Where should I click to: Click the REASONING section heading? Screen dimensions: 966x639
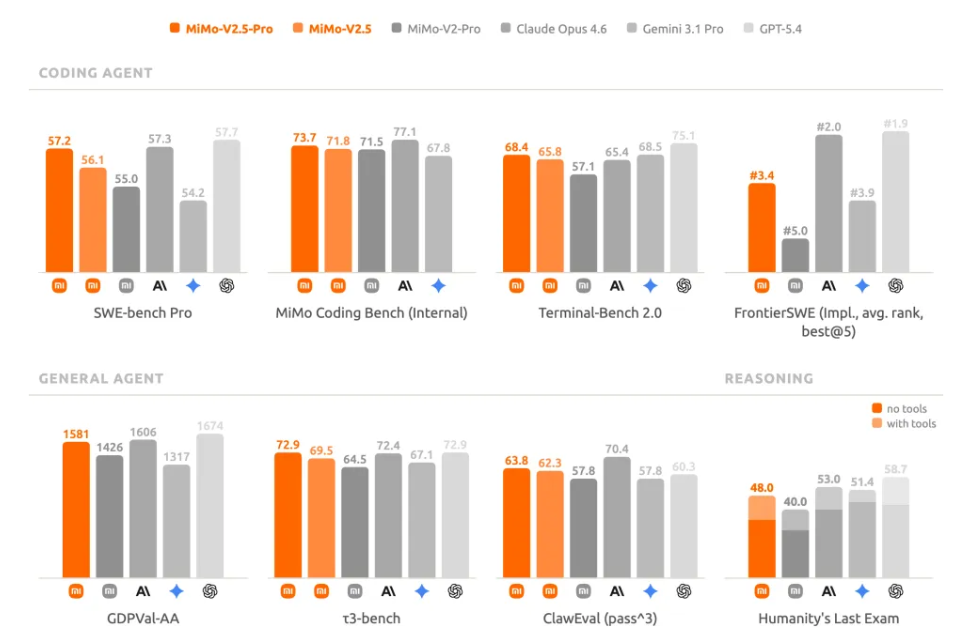click(768, 379)
